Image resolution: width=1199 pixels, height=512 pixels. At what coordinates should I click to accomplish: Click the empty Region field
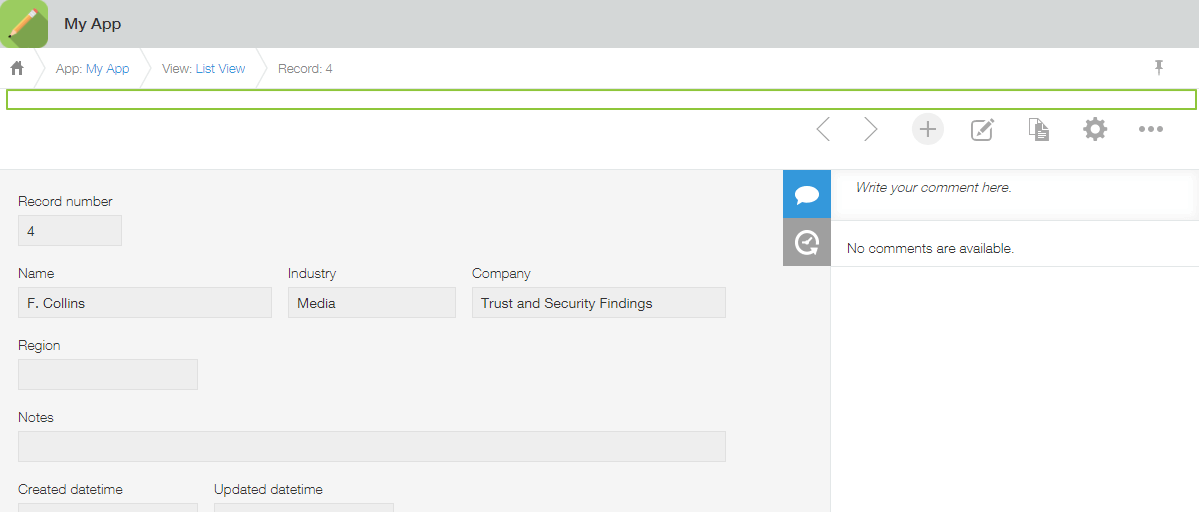pos(108,374)
